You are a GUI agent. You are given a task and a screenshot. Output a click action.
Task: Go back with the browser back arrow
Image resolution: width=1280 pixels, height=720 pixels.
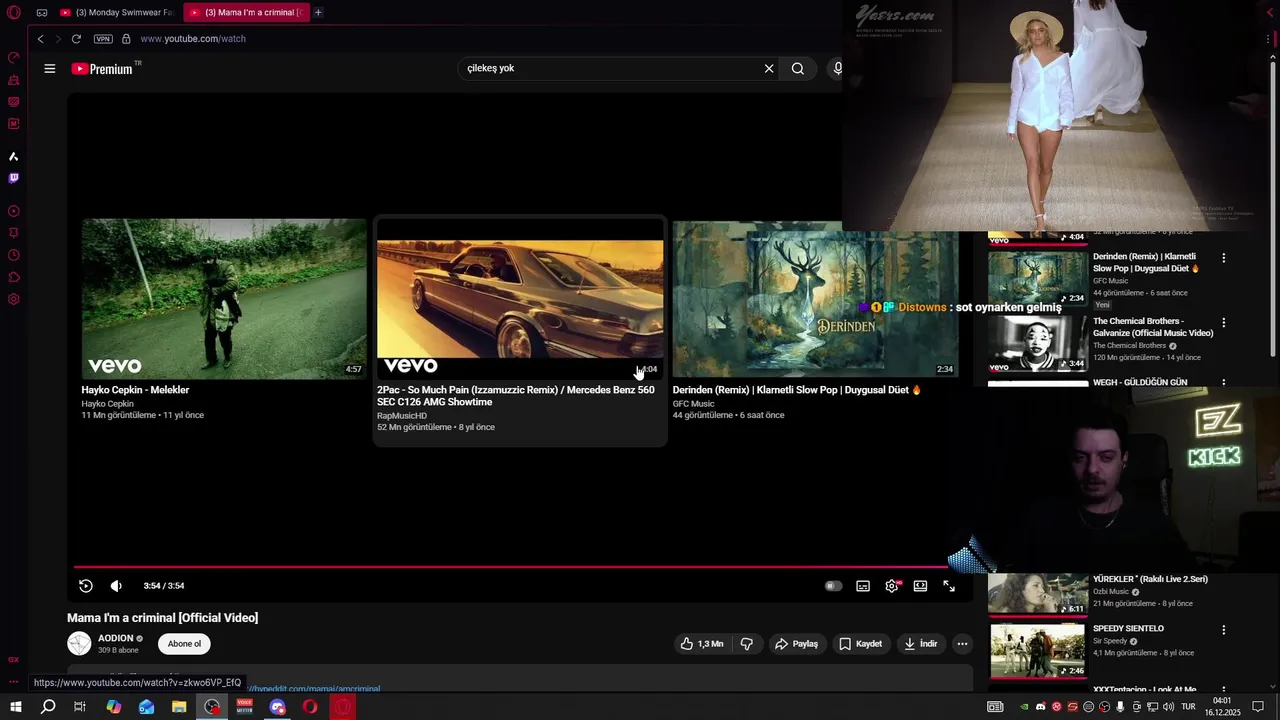point(41,39)
